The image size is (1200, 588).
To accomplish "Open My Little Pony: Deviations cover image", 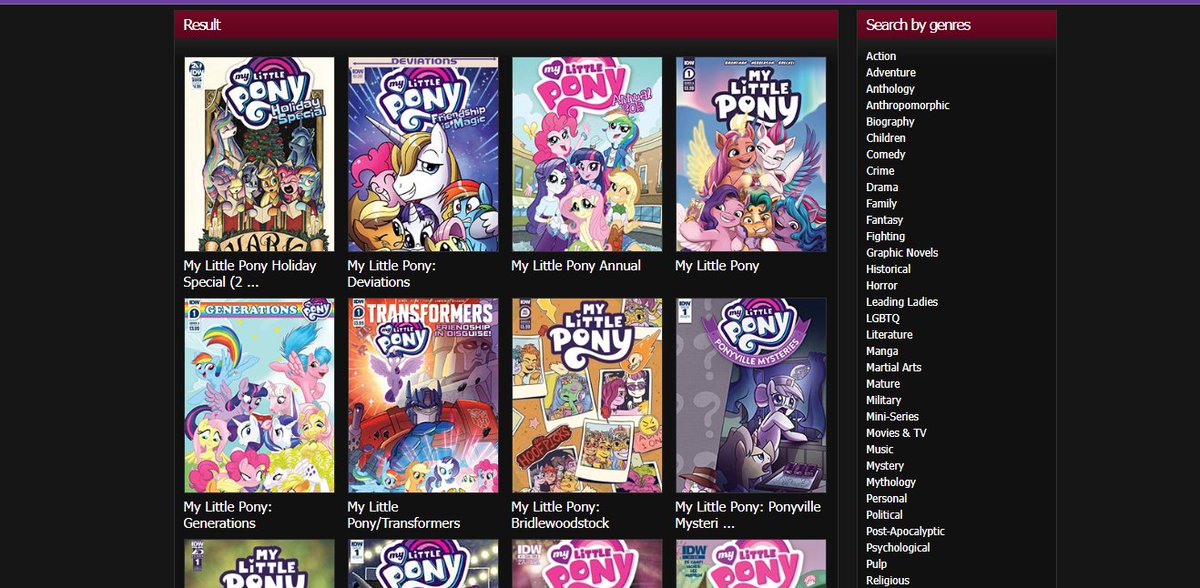I will (x=423, y=154).
